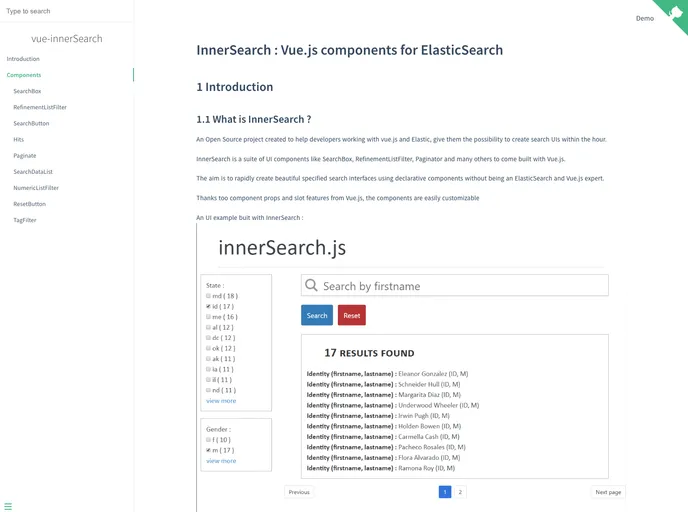Check the il (11) state checkbox
Viewport: 688px width, 512px height.
(208, 380)
